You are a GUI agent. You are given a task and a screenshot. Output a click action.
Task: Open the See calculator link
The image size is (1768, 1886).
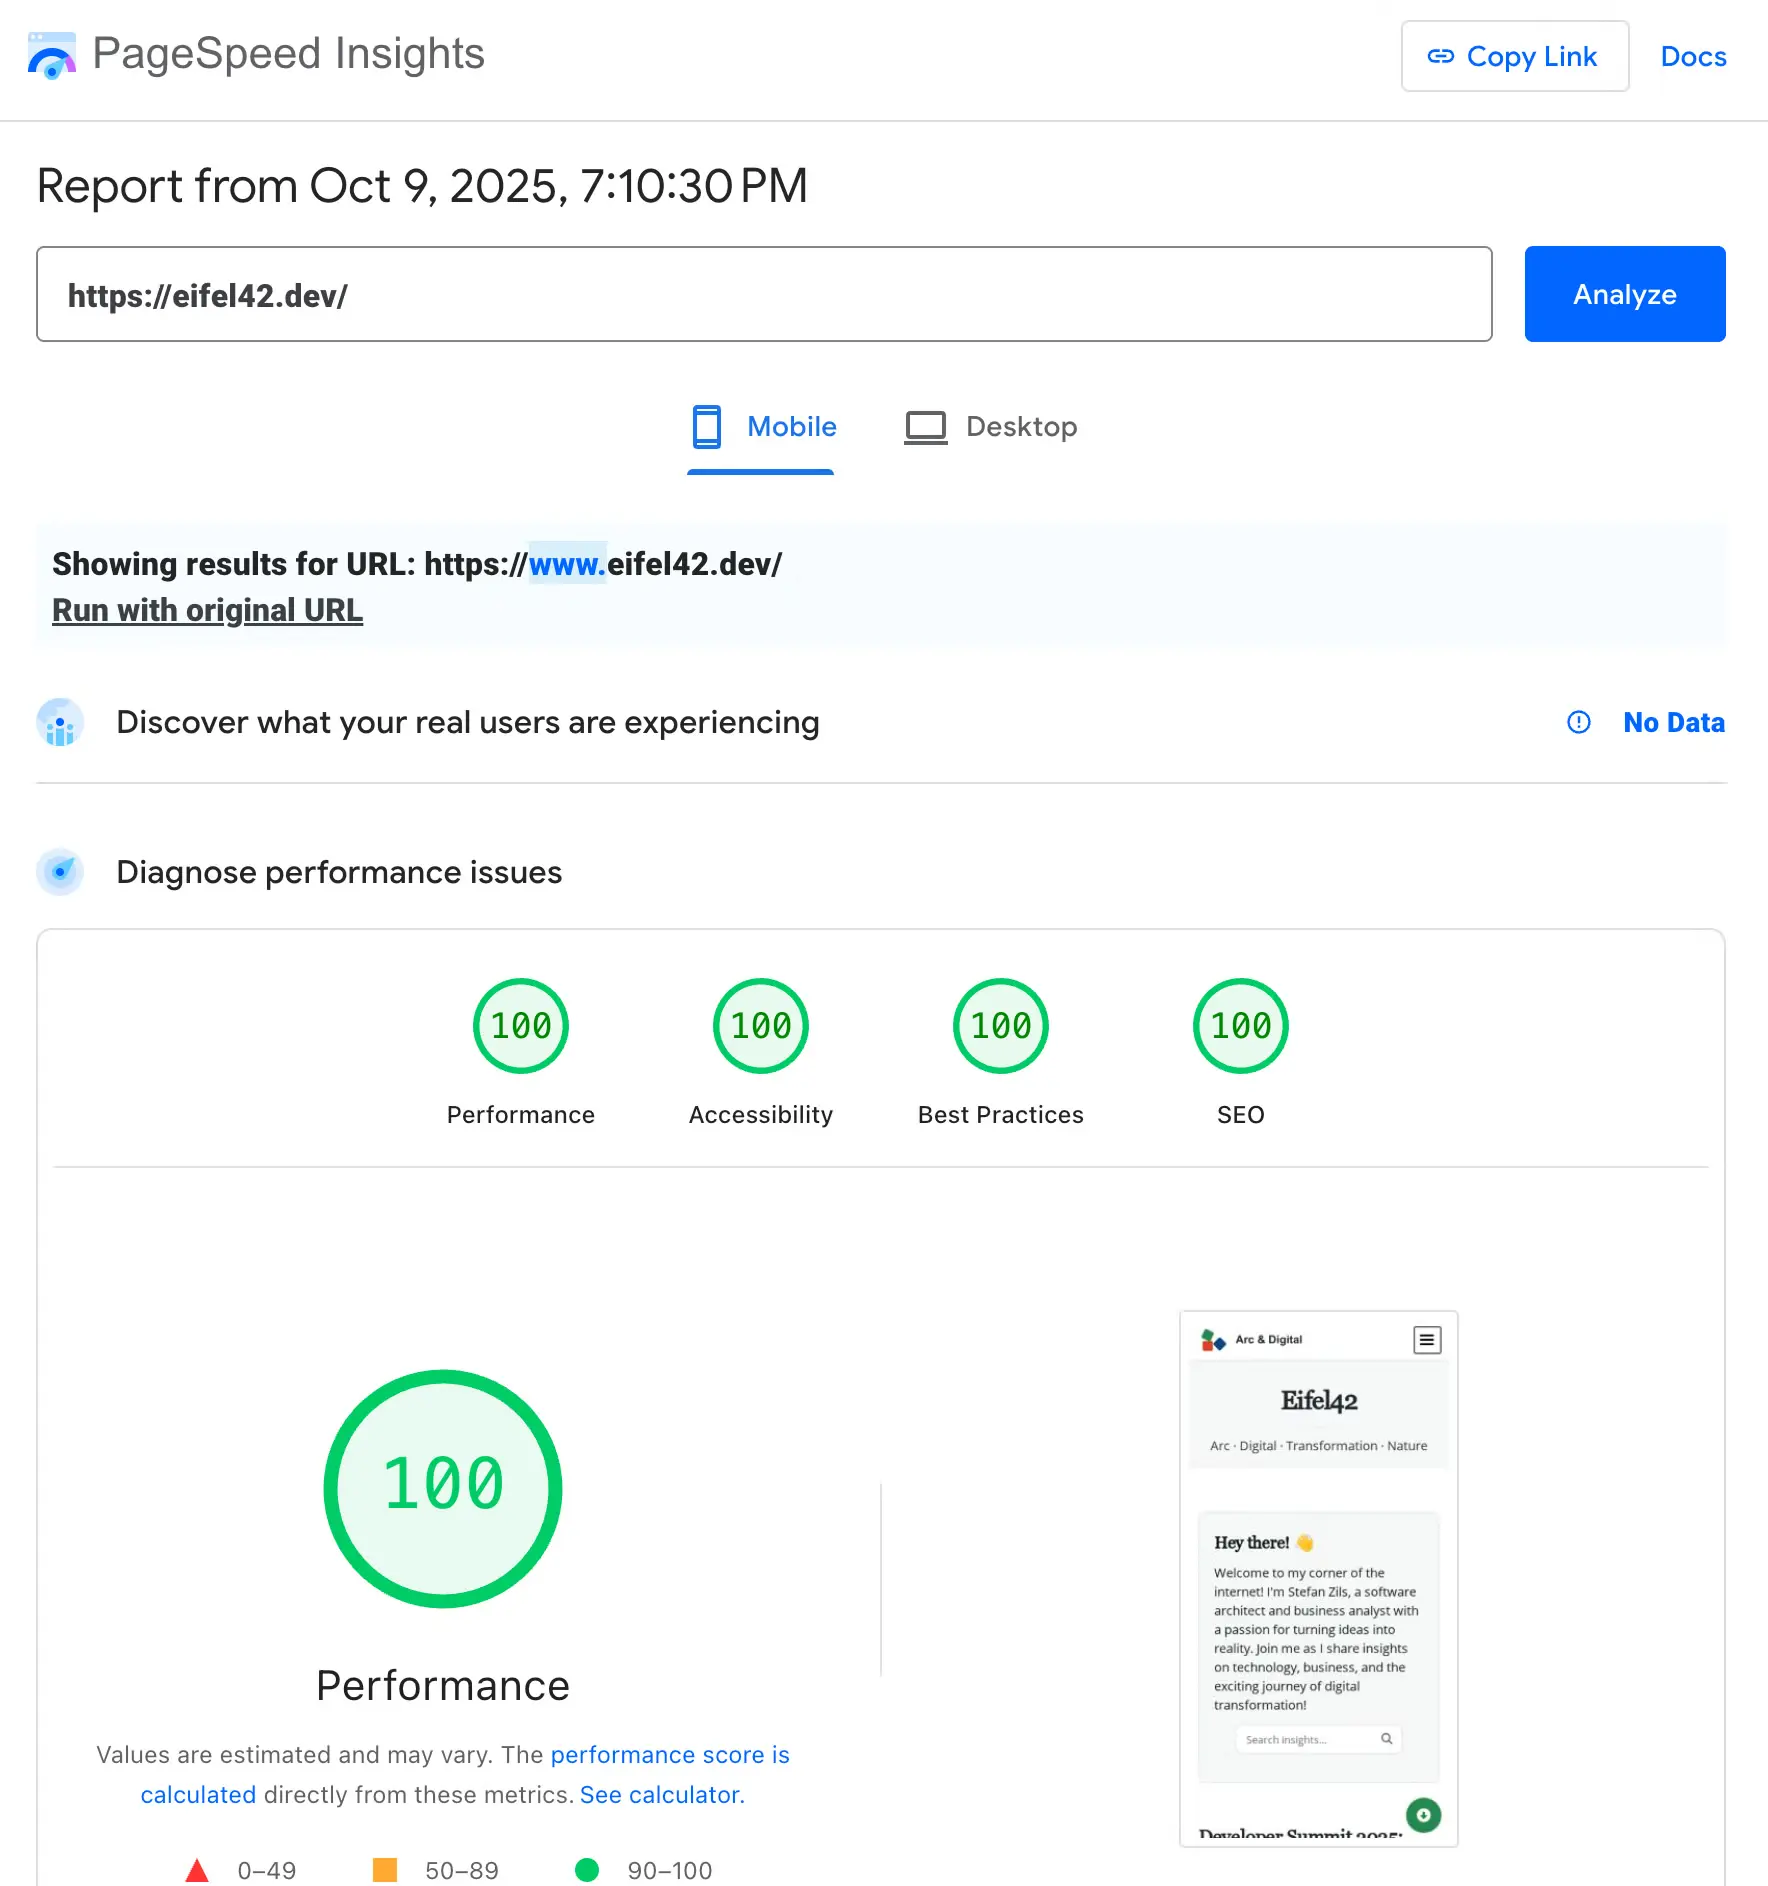(662, 1795)
